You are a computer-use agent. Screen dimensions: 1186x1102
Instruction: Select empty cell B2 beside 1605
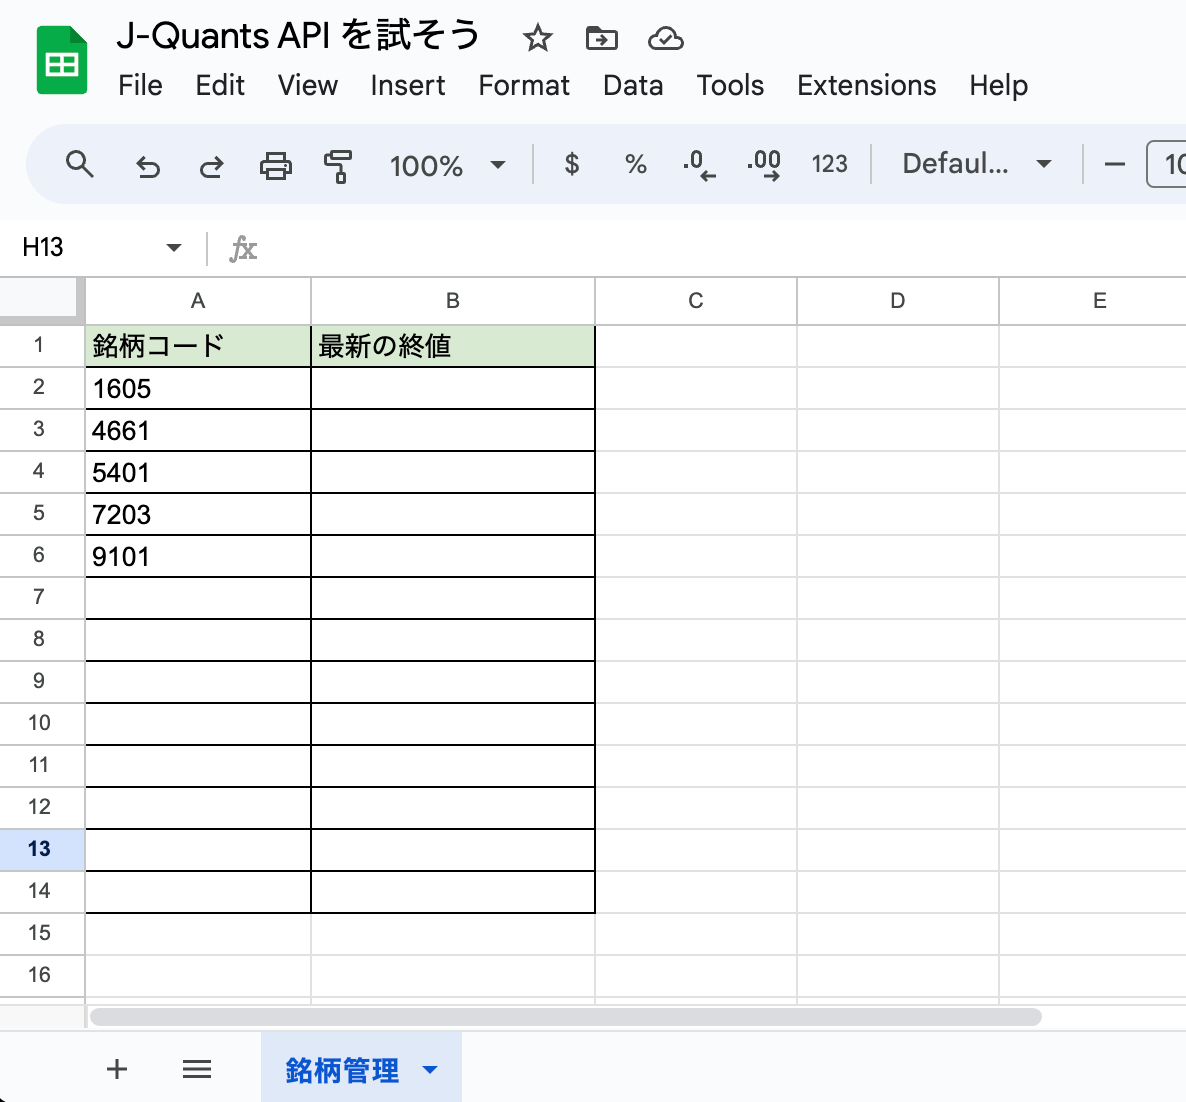tap(453, 388)
